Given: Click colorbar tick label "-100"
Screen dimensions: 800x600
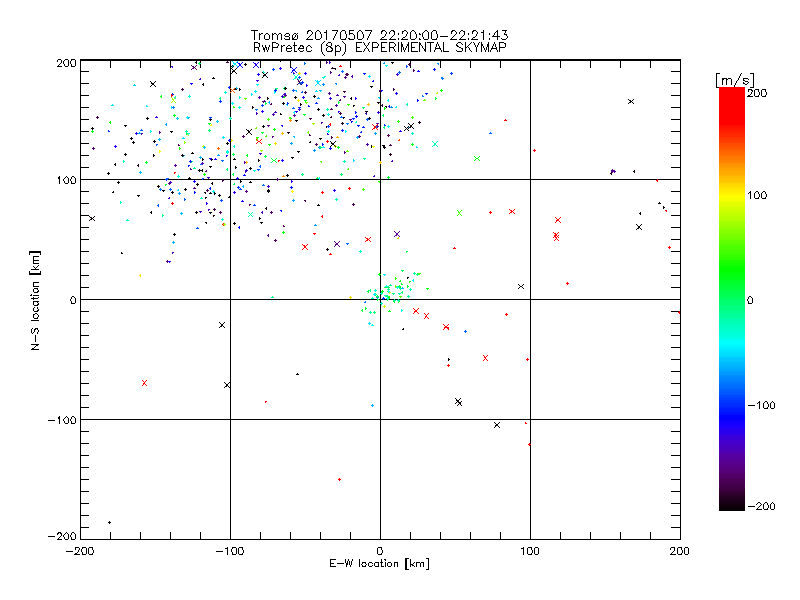Looking at the screenshot, I should (x=761, y=405).
